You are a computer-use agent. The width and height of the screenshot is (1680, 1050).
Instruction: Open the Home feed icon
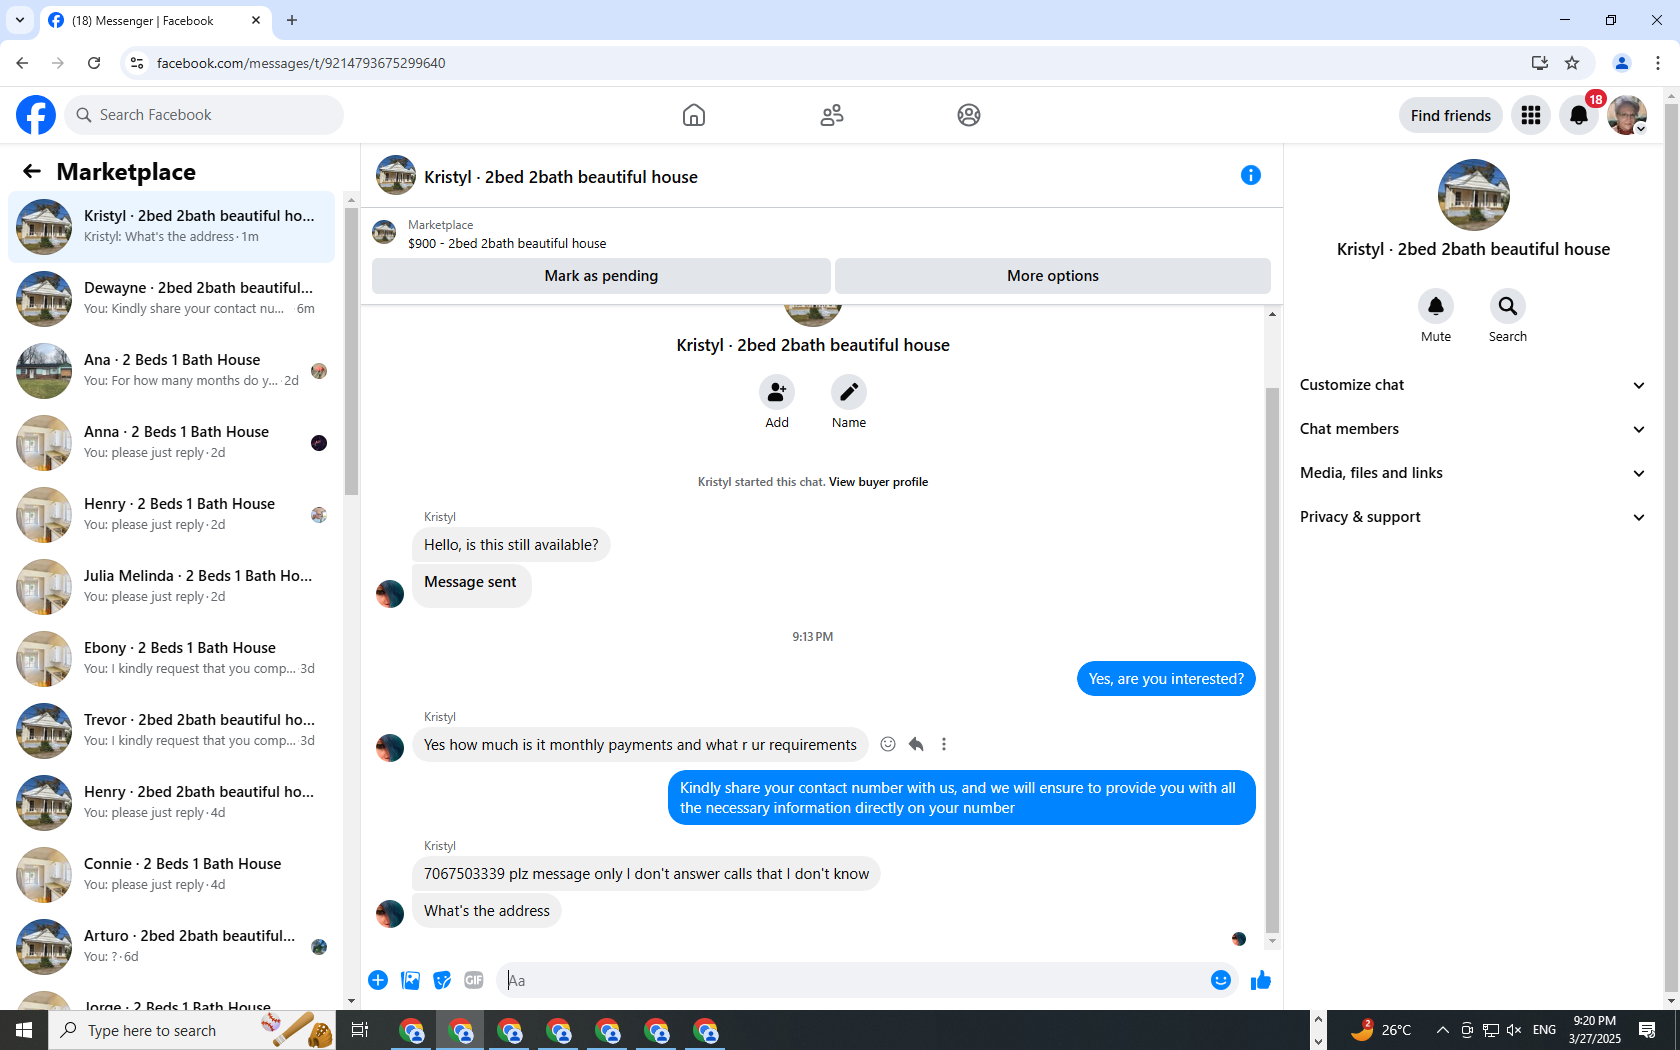coord(694,115)
